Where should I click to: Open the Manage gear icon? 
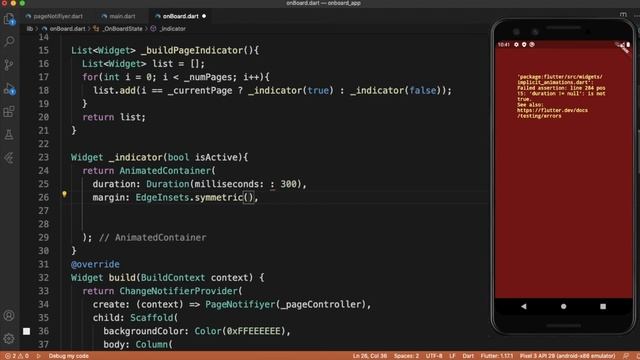coord(9,338)
